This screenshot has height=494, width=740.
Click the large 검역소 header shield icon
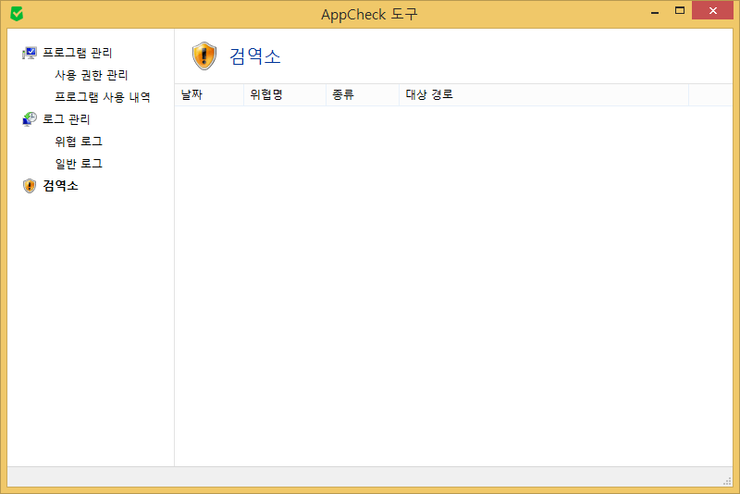[204, 56]
